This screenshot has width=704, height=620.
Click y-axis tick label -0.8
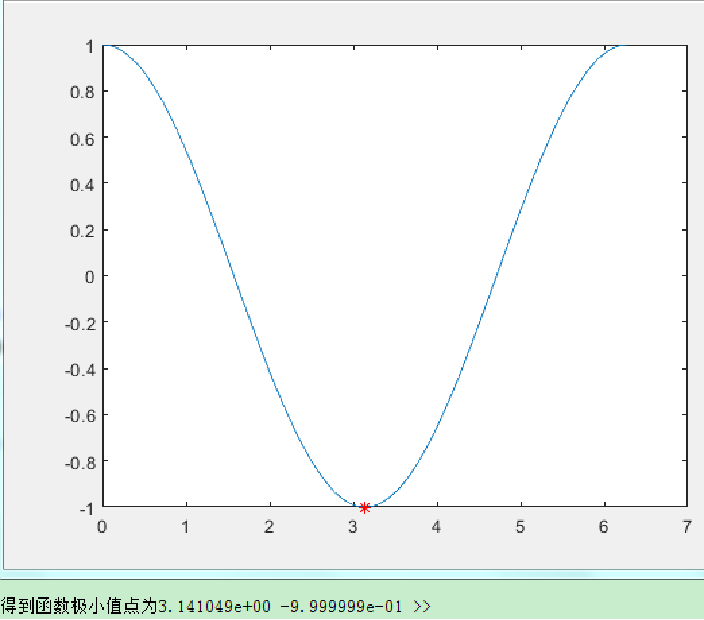(81, 462)
